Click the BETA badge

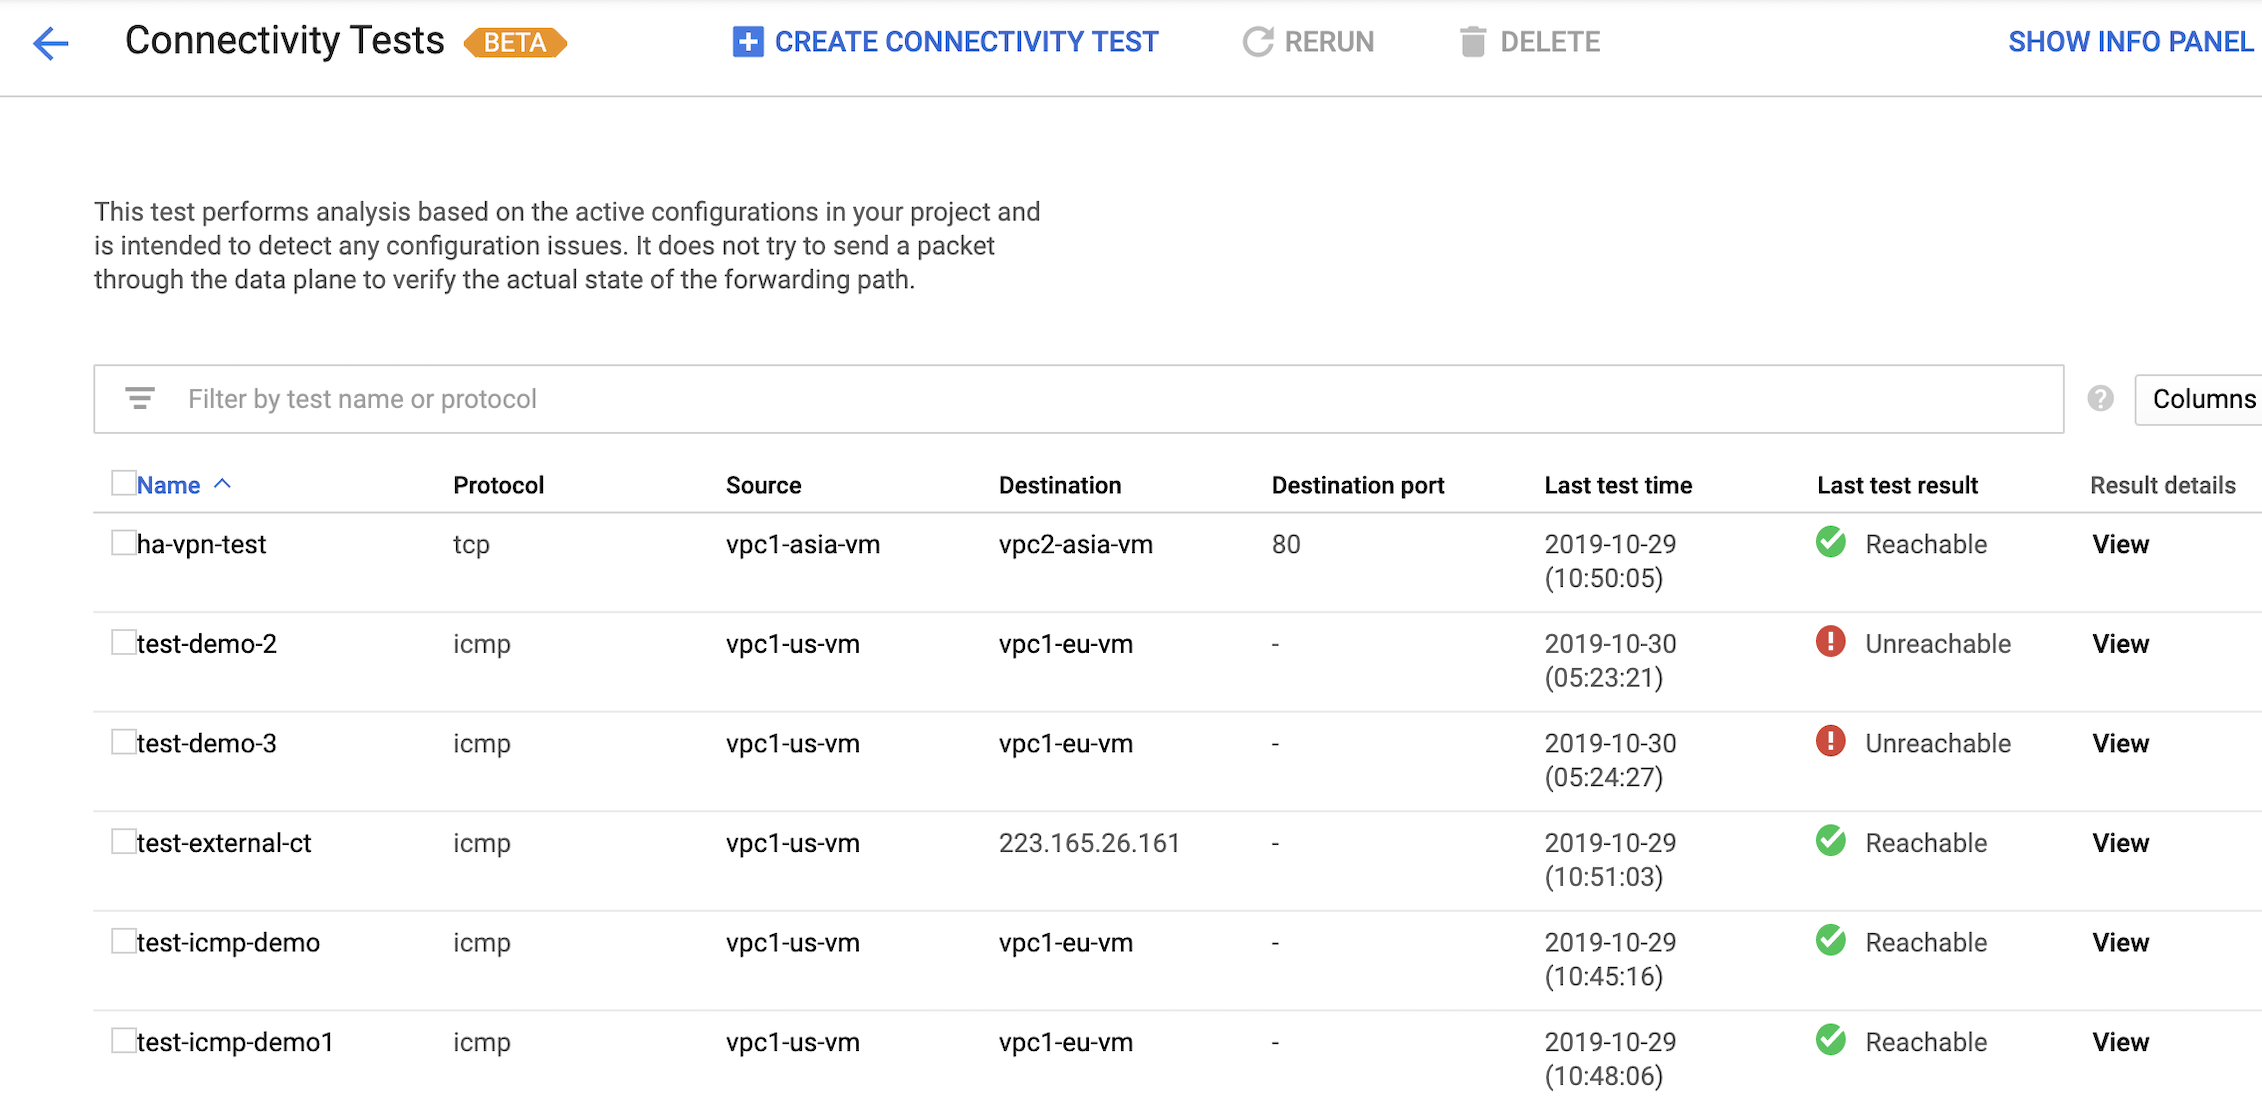515,43
